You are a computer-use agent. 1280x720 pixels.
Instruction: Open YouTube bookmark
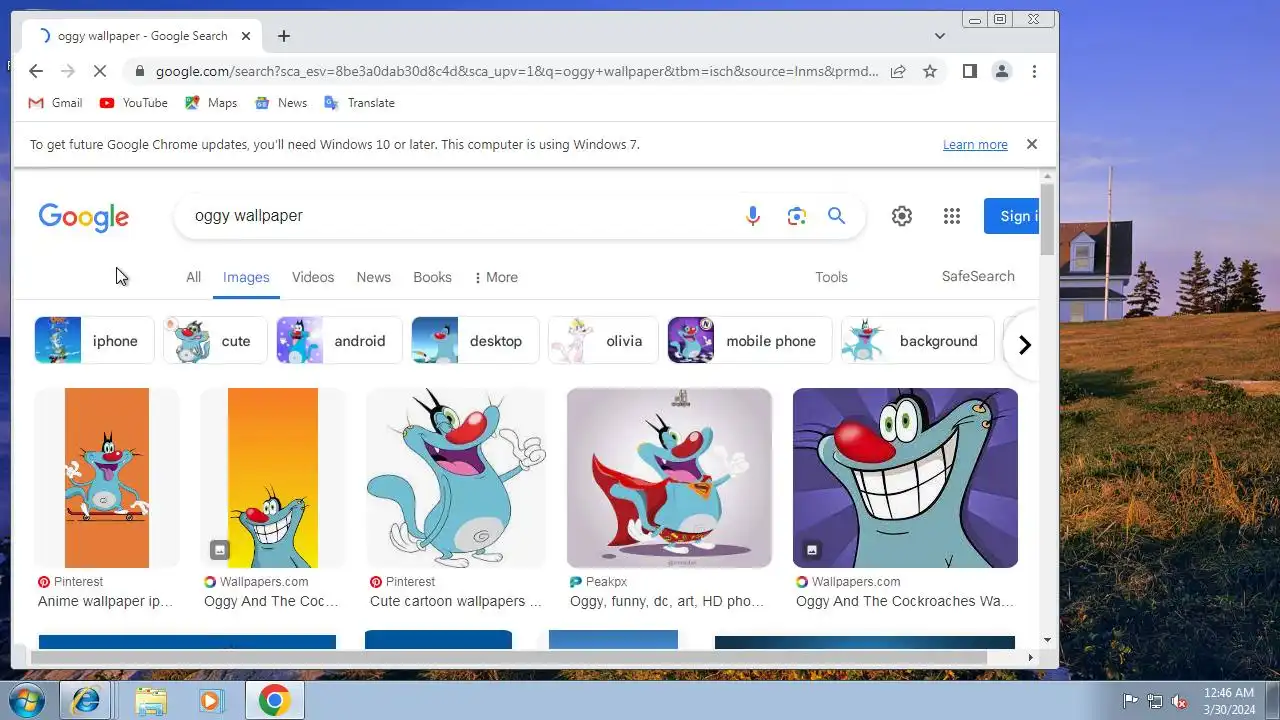click(x=134, y=103)
